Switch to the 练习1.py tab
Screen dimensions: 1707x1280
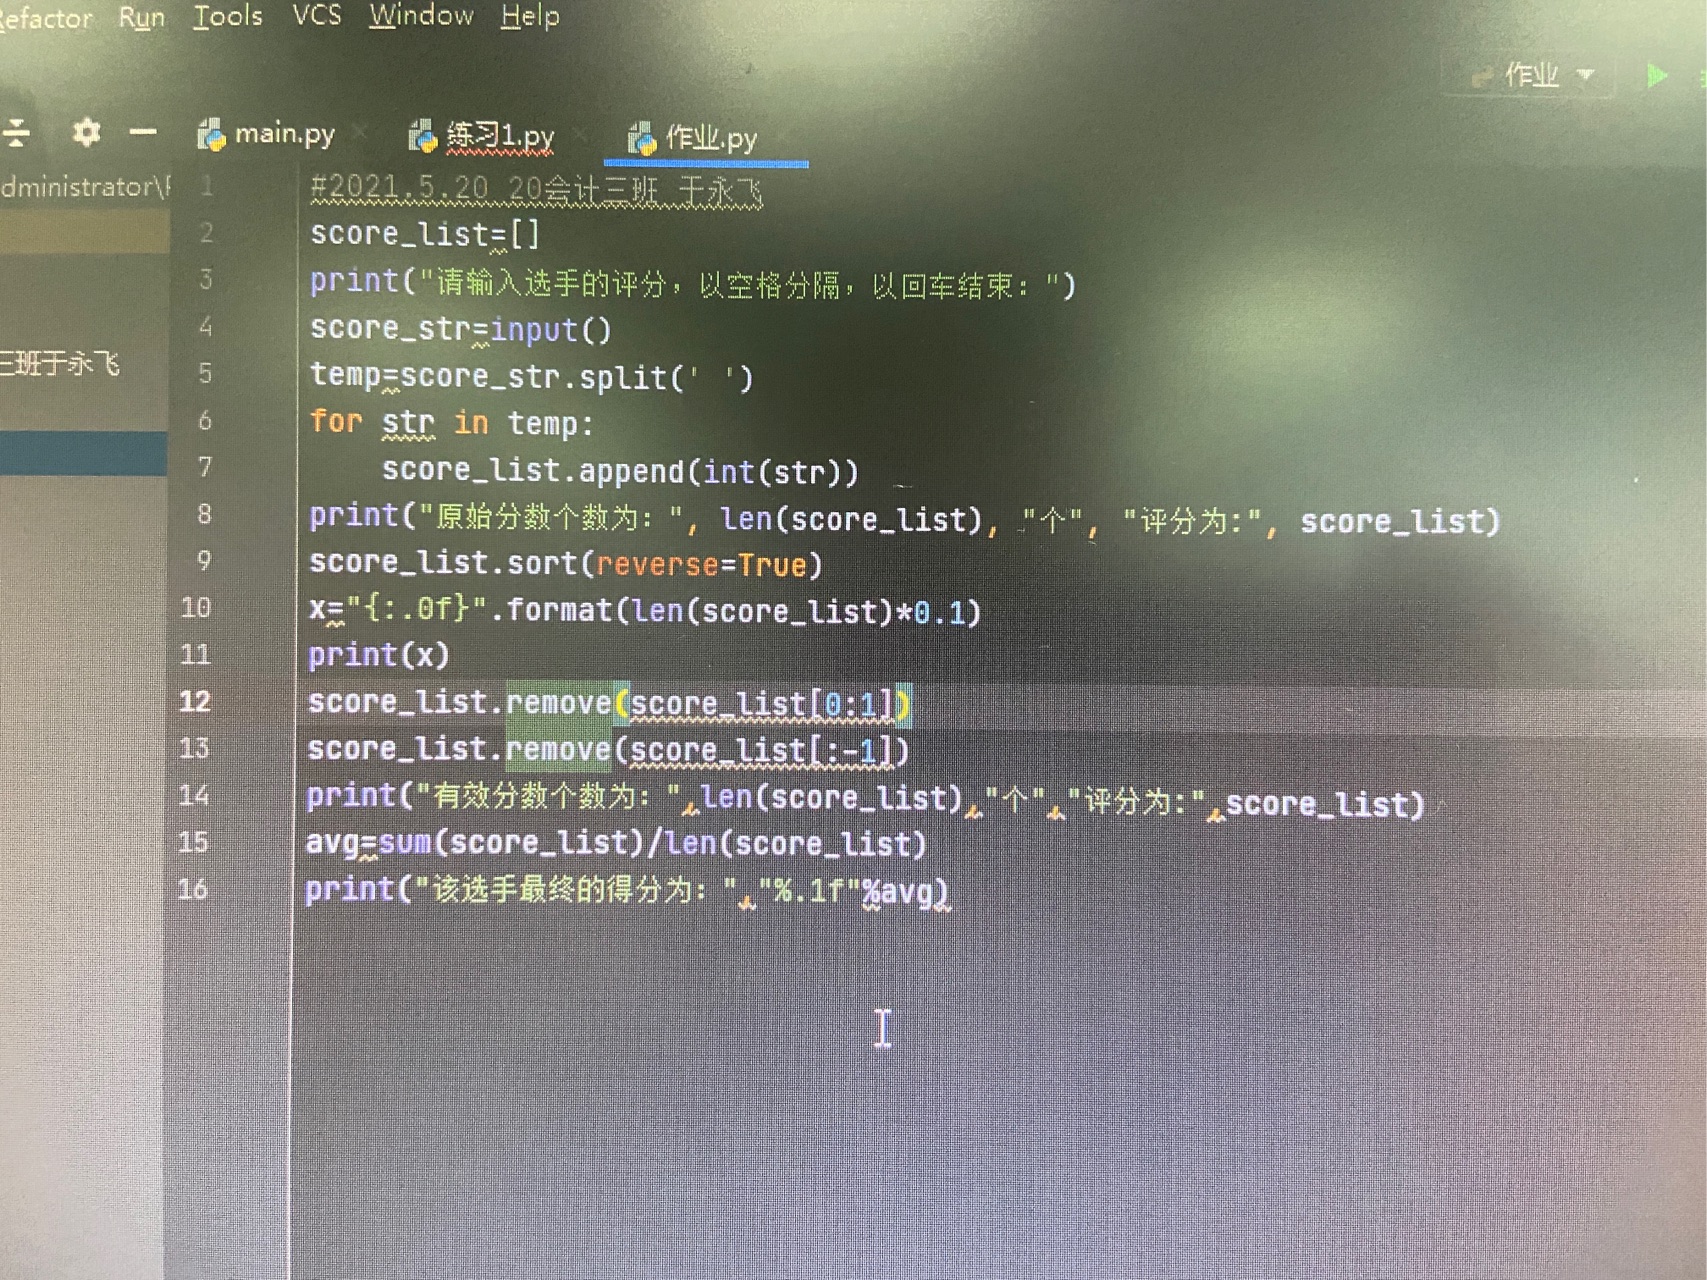tap(500, 136)
